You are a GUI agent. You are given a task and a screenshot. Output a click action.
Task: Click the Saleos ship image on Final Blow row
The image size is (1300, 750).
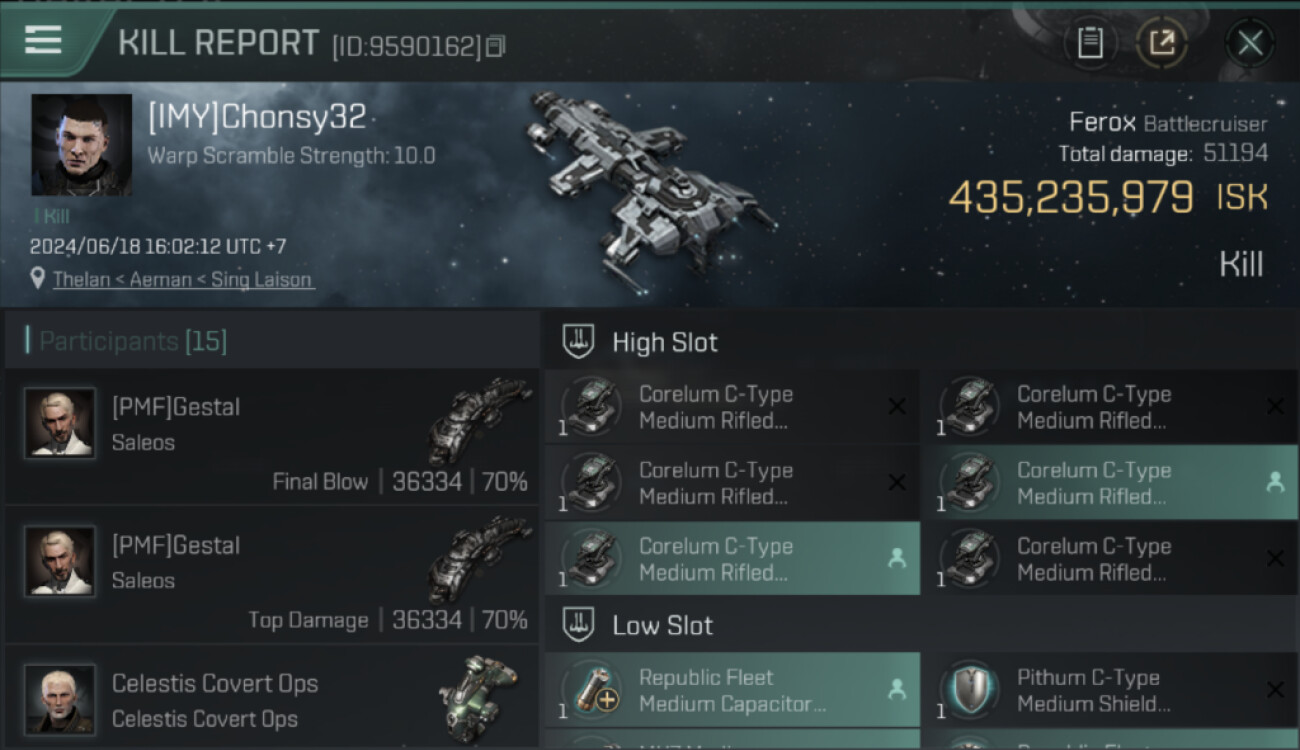[479, 420]
